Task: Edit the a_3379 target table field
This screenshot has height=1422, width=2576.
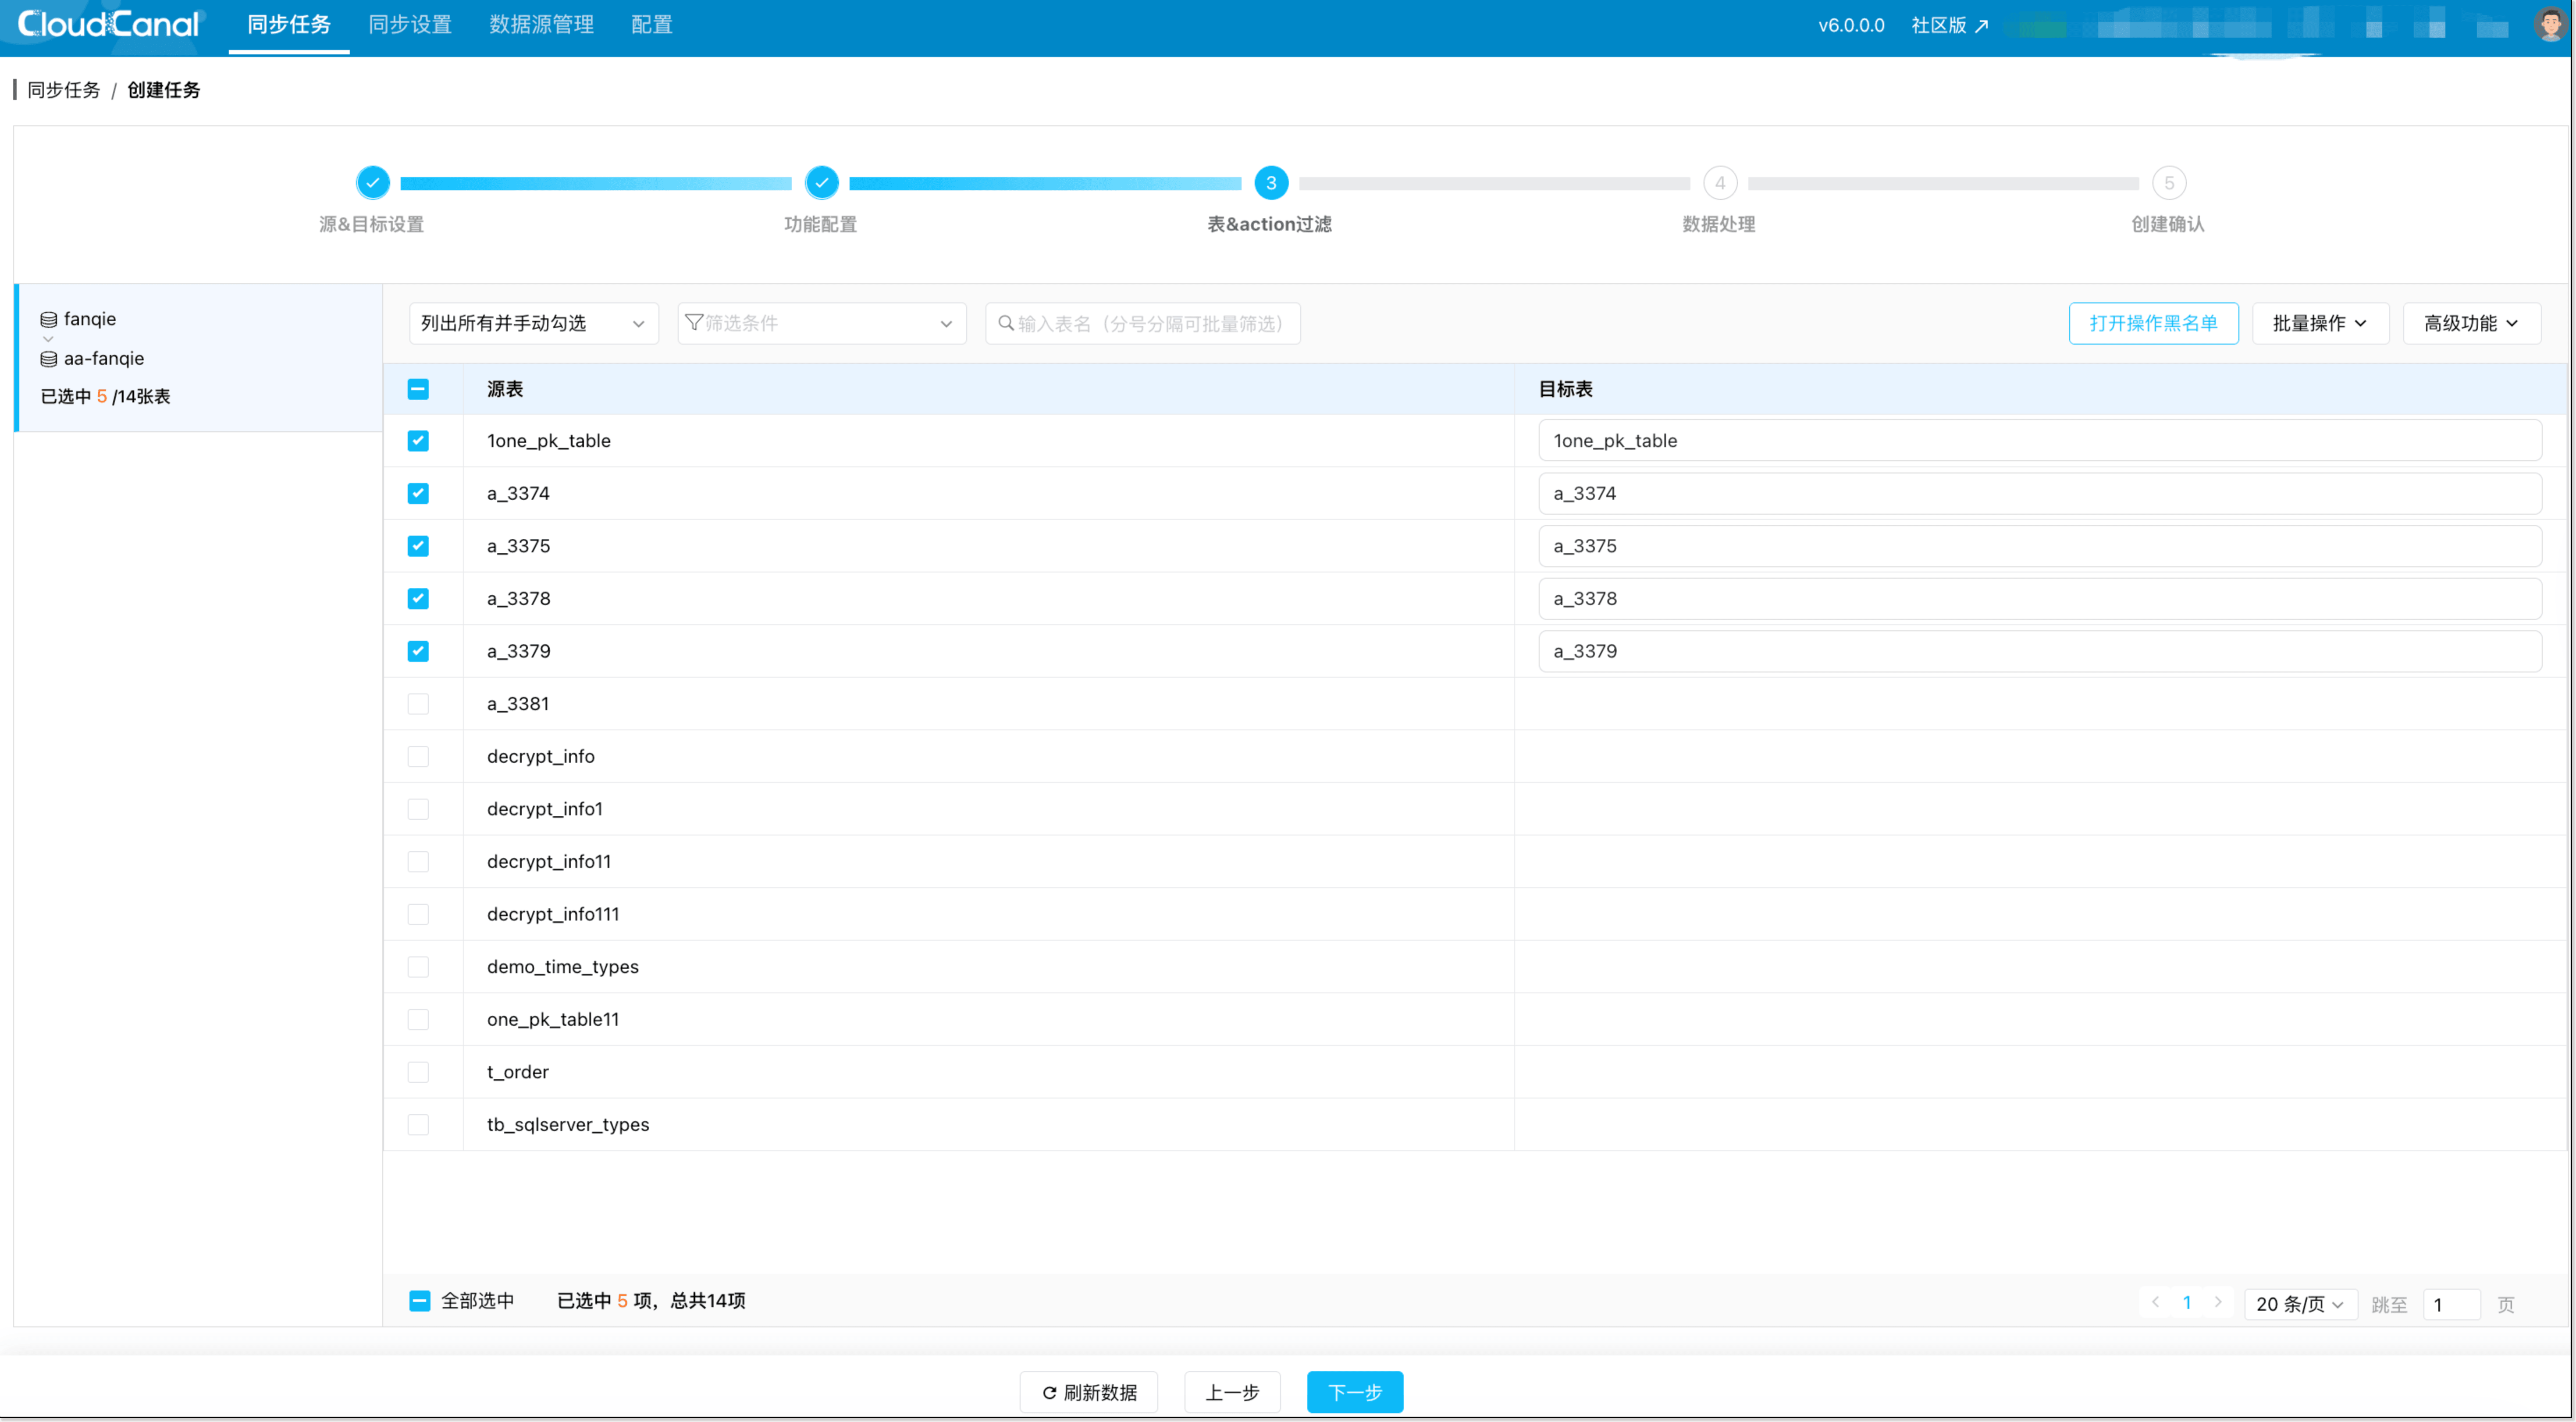Action: click(2040, 651)
